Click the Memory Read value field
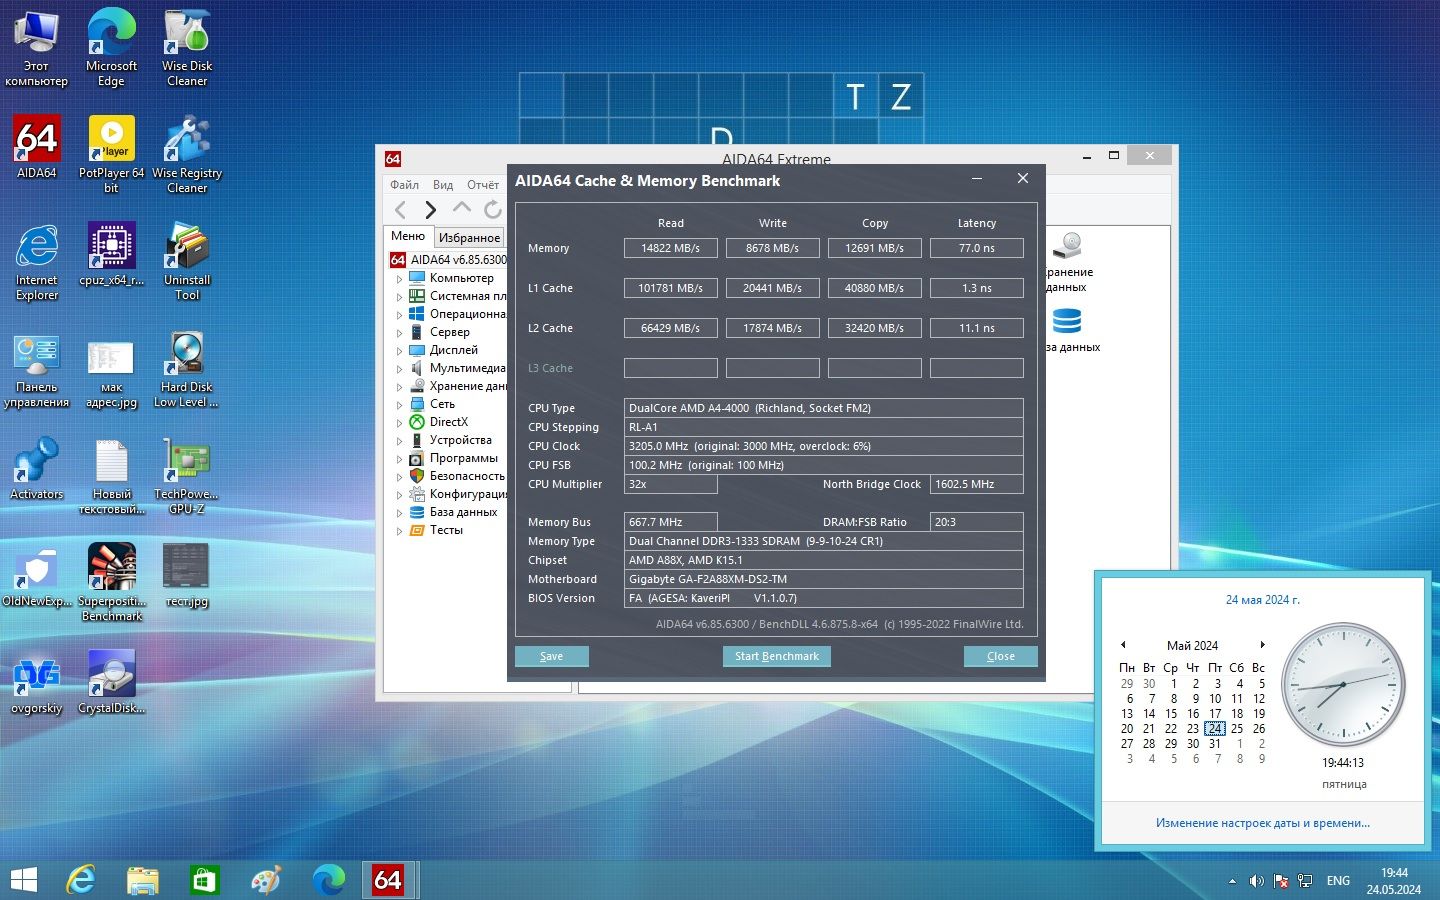The height and width of the screenshot is (900, 1440). pyautogui.click(x=670, y=248)
